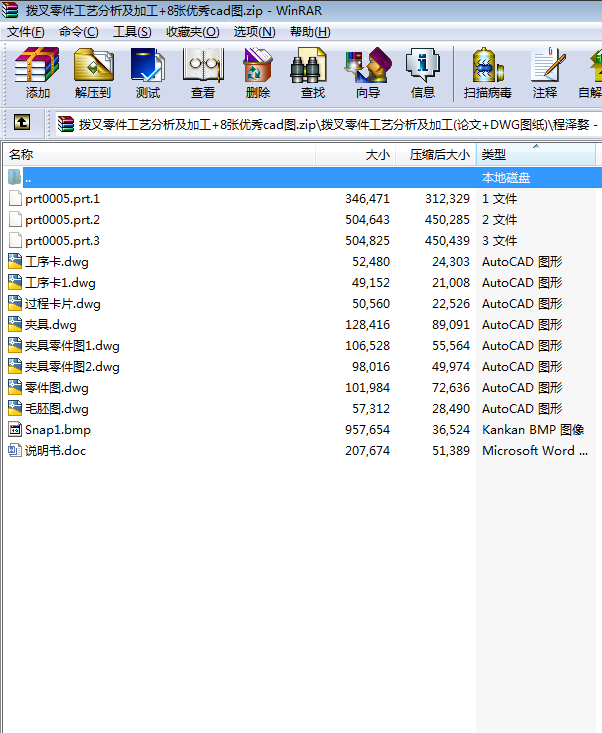Click '本地磁盘' in the selected row
This screenshot has height=733, width=602.
tap(506, 178)
